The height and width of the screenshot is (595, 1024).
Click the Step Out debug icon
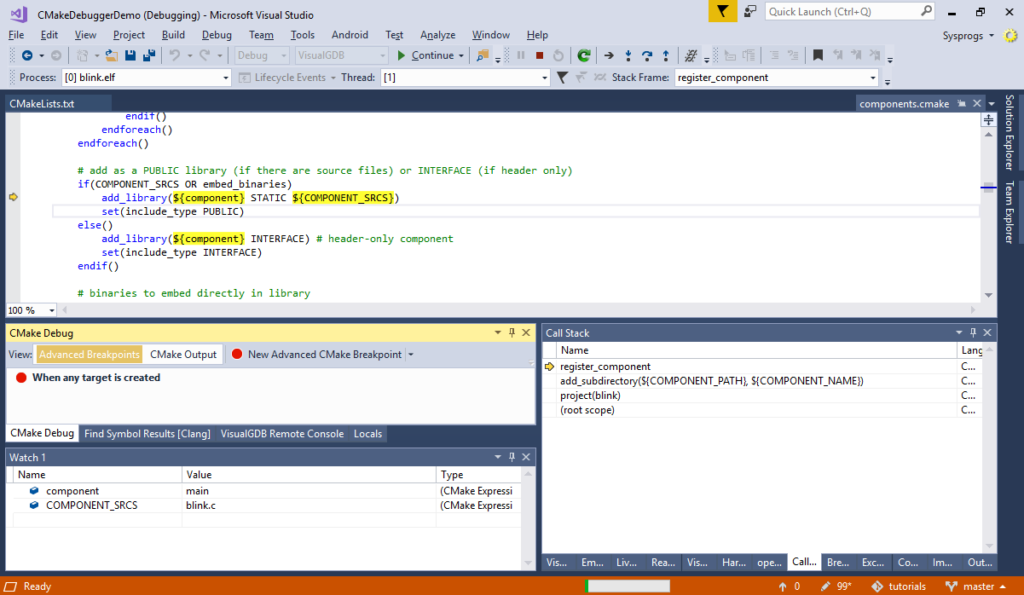tap(666, 56)
